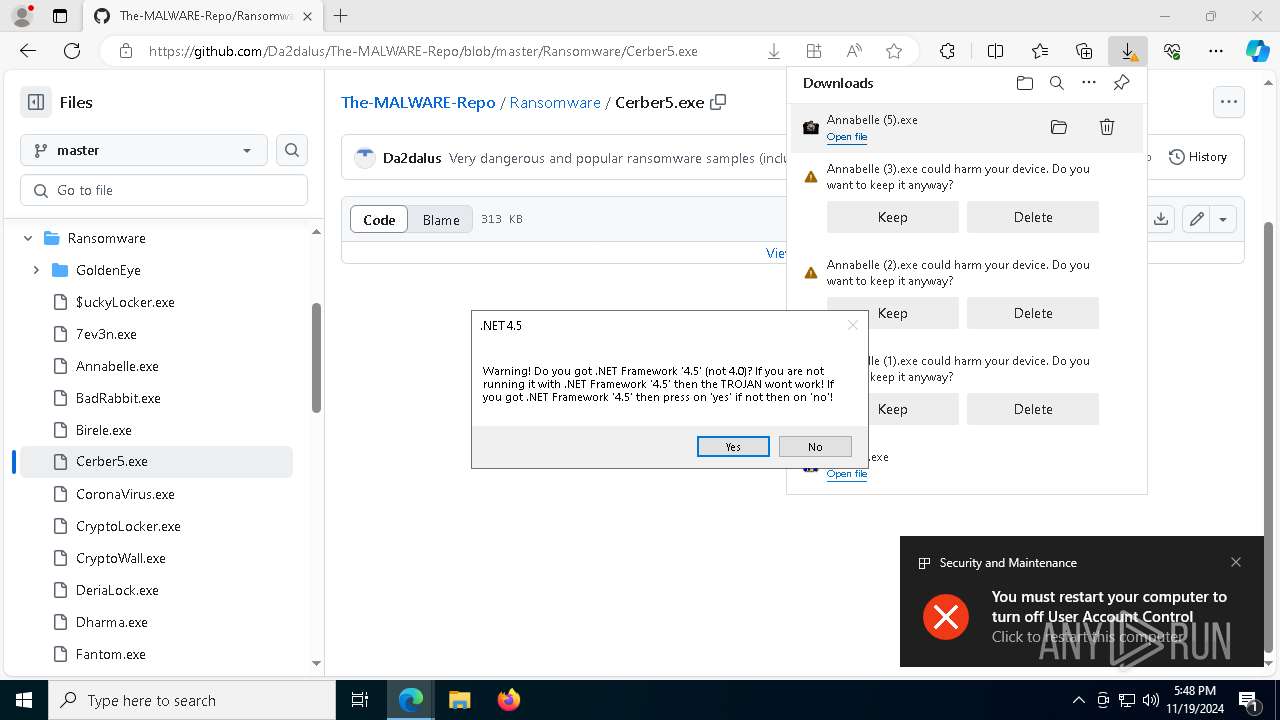View commit History
1280x720 pixels.
click(1198, 157)
